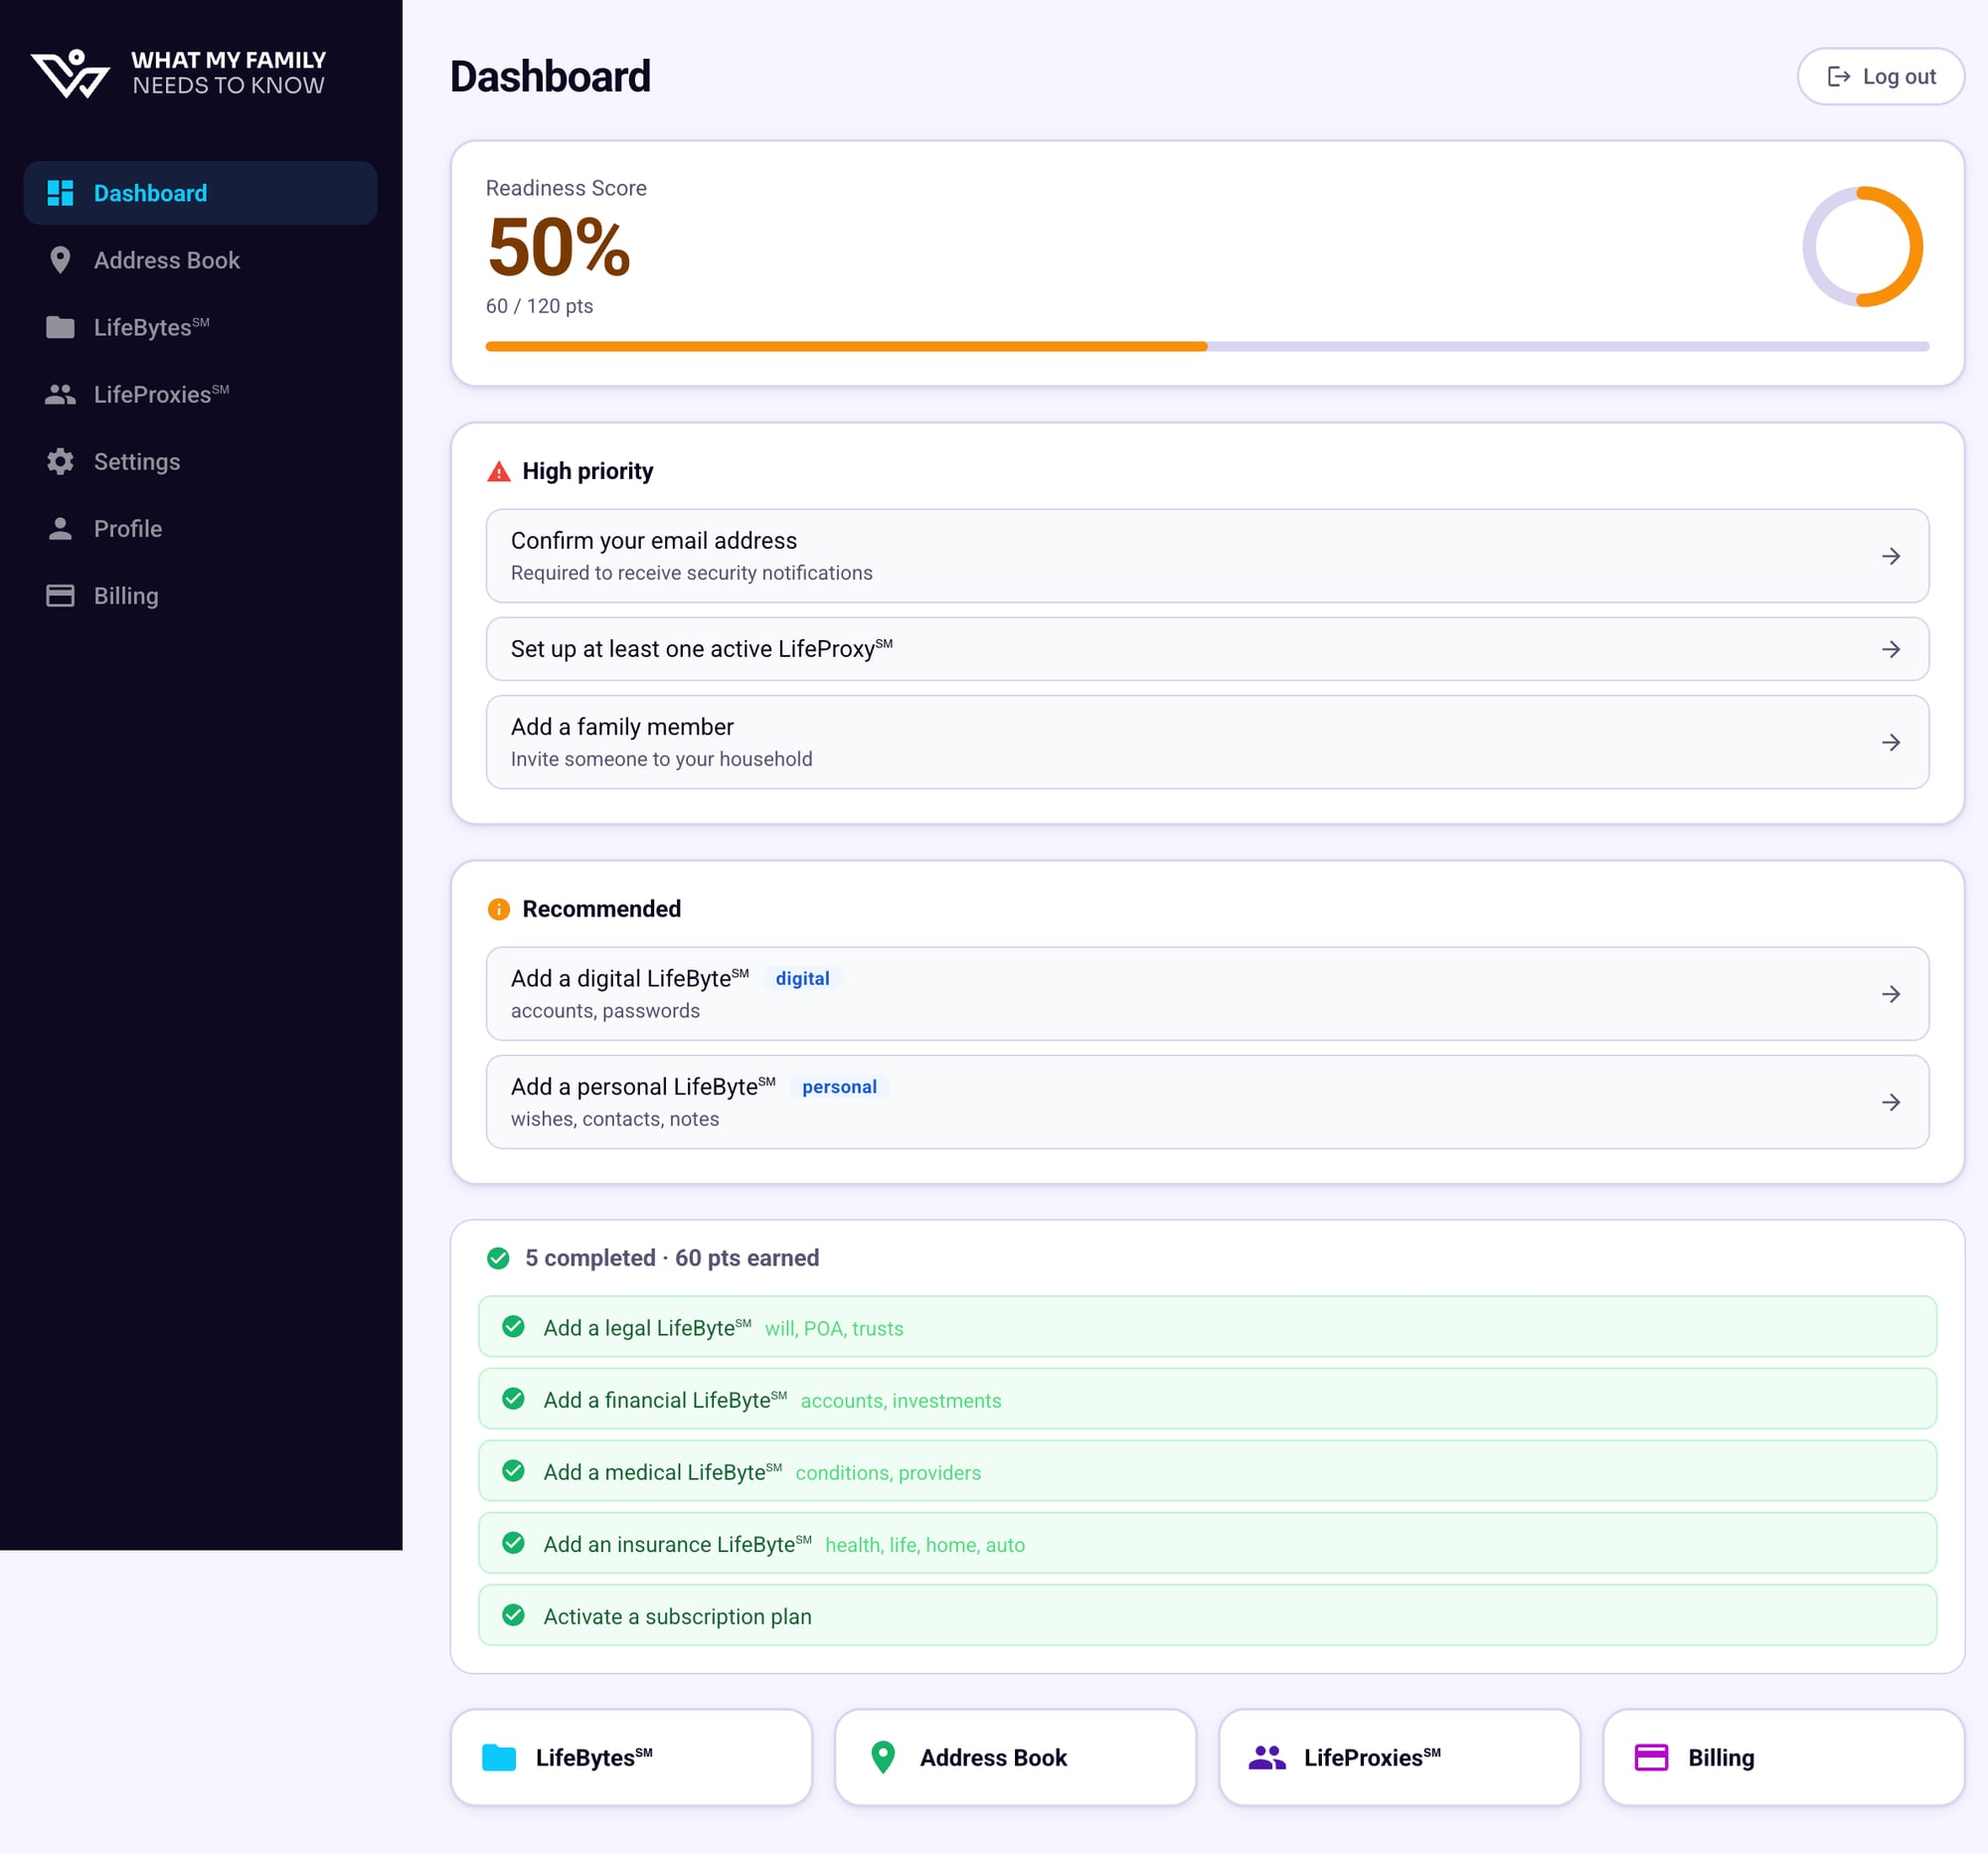Click the green check on Add a legal LifeByte
The height and width of the screenshot is (1854, 1988).
(x=514, y=1327)
